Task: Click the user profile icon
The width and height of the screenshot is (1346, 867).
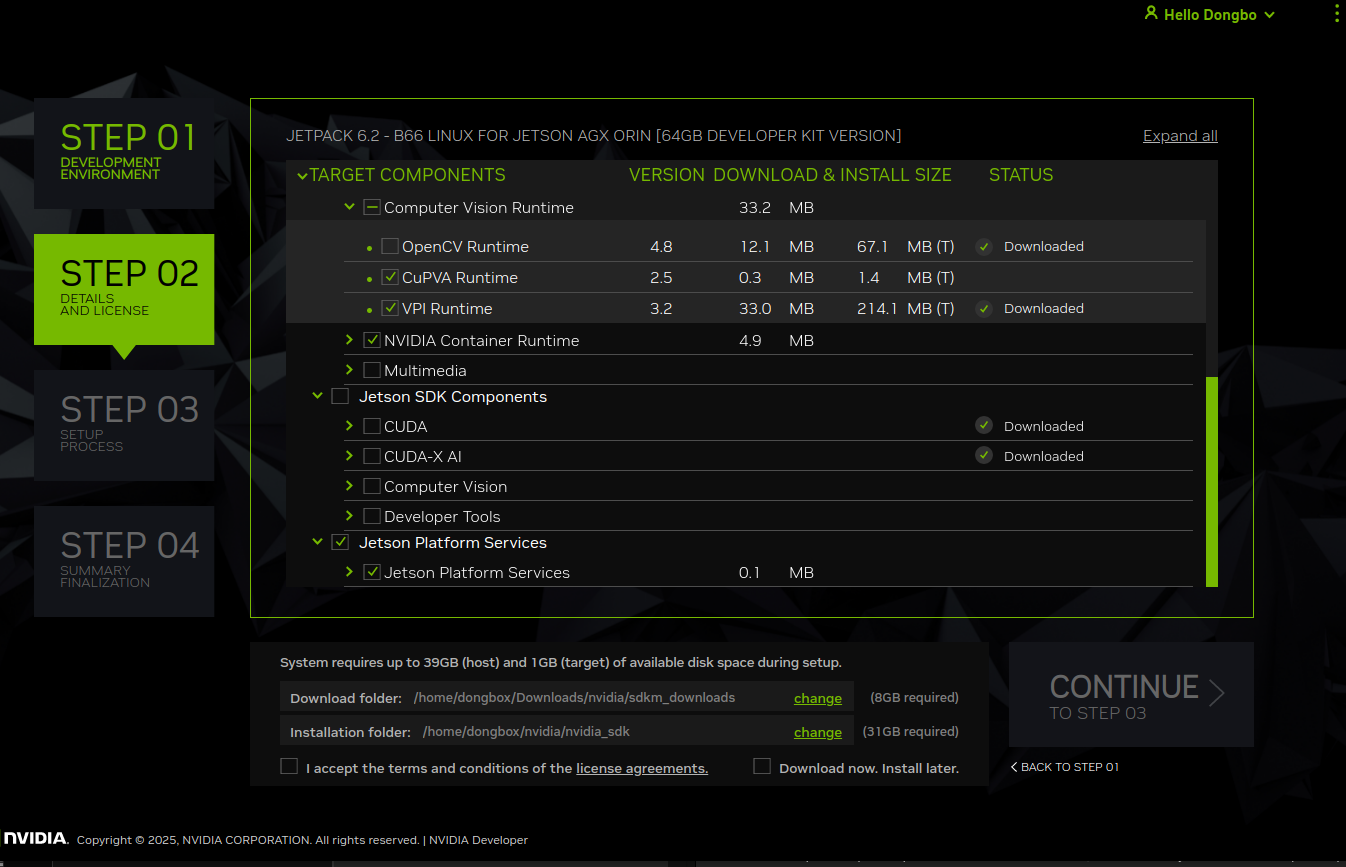Action: click(x=1151, y=14)
